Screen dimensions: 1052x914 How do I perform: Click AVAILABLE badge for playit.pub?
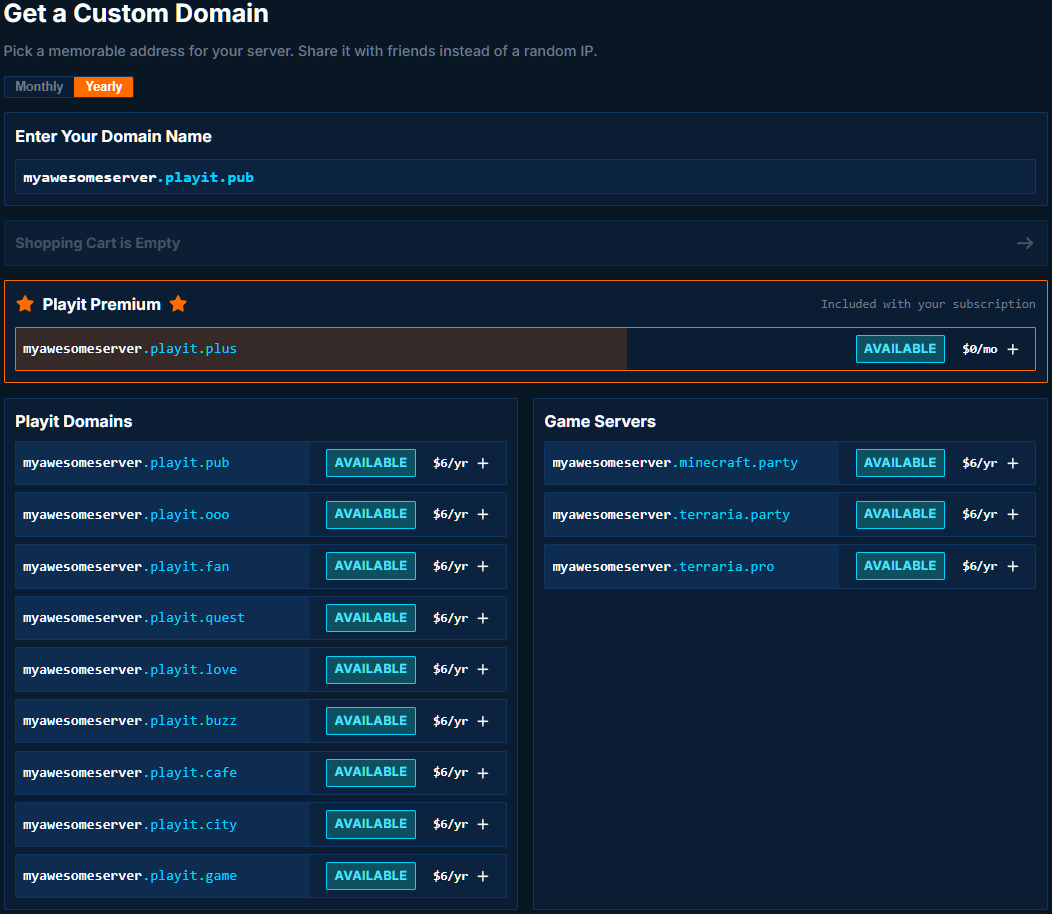click(370, 463)
